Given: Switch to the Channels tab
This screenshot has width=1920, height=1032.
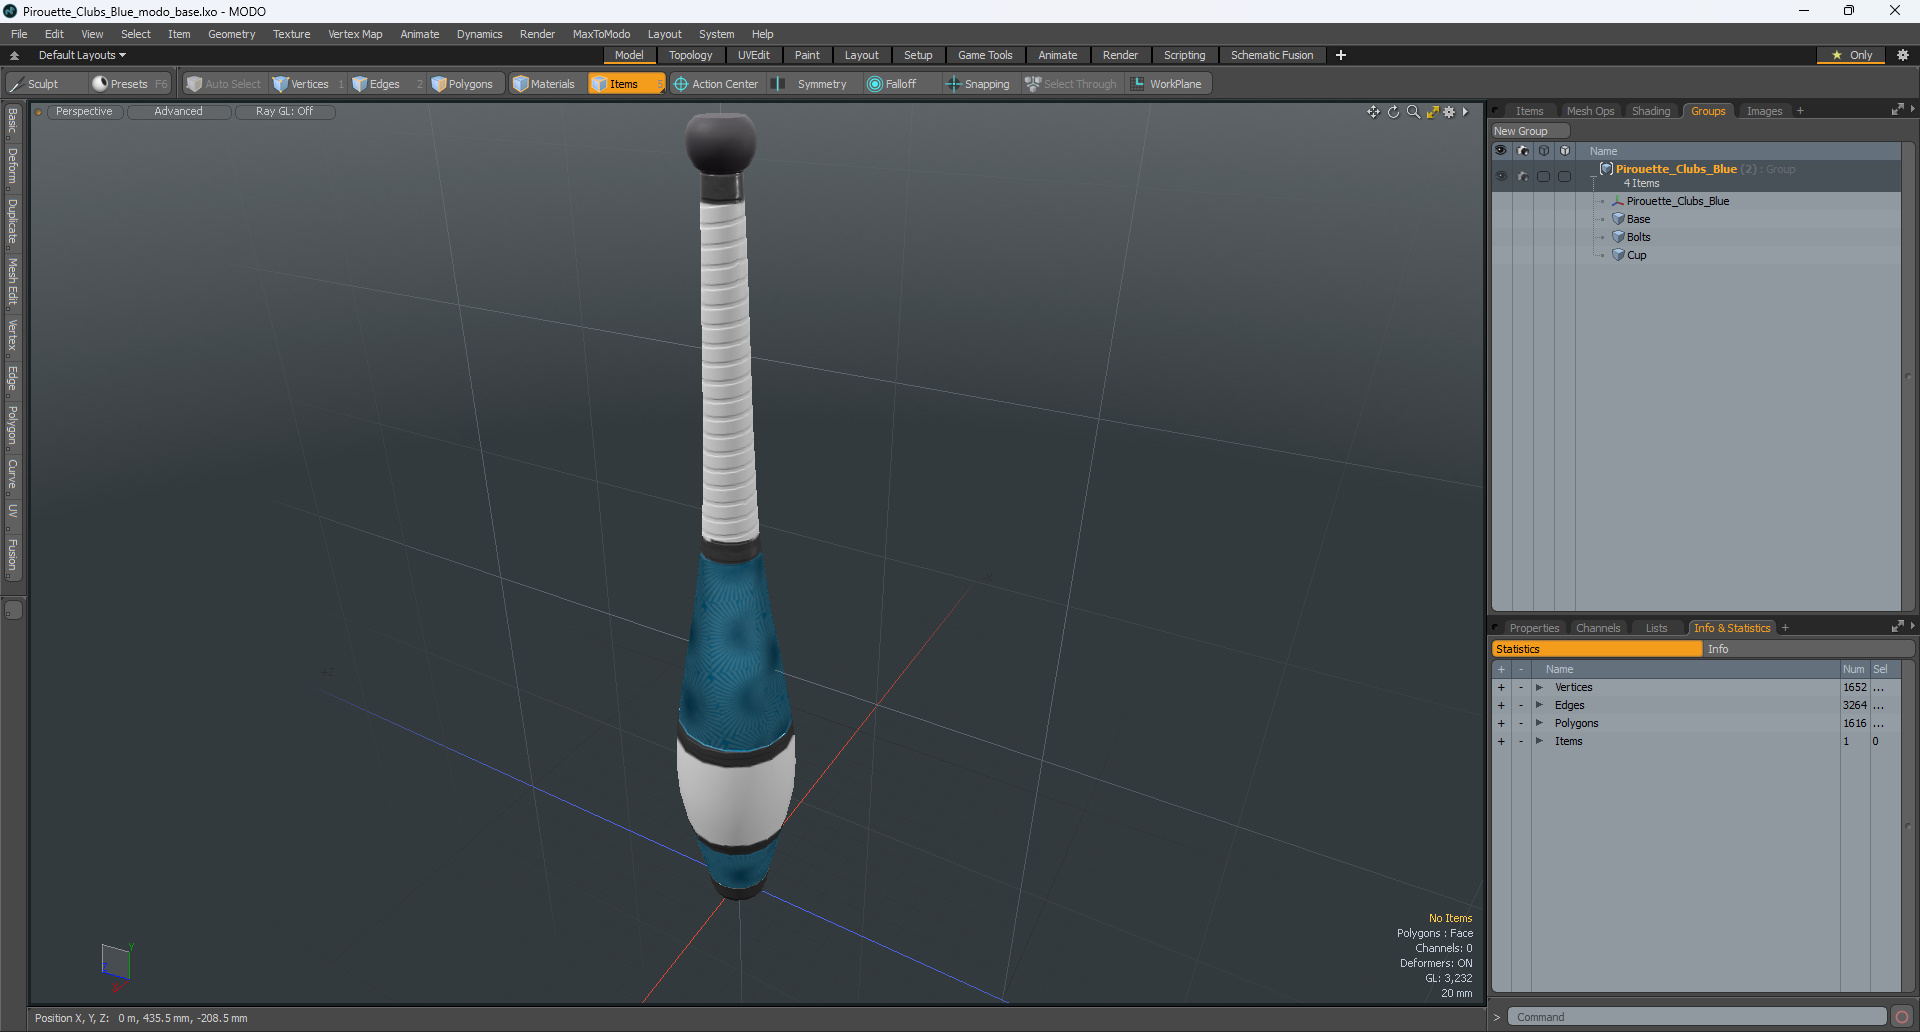Looking at the screenshot, I should click(1597, 628).
